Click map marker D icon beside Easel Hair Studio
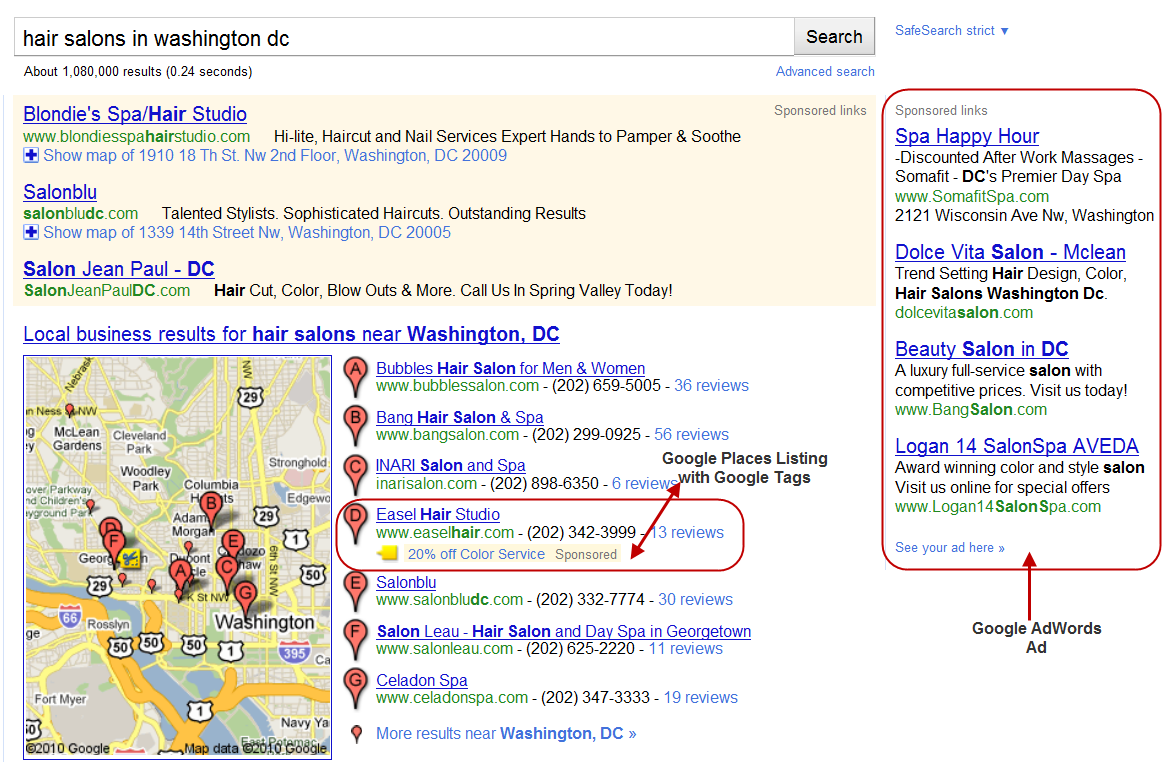Image resolution: width=1168 pixels, height=762 pixels. point(356,524)
